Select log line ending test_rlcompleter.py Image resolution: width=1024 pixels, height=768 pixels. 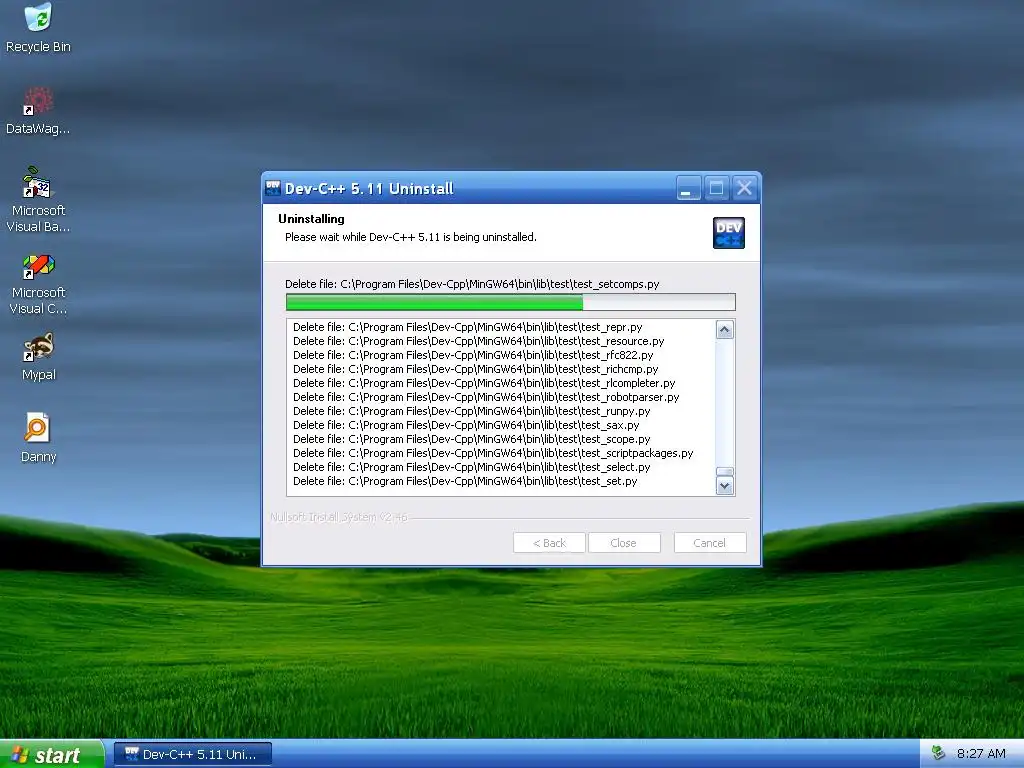[484, 383]
